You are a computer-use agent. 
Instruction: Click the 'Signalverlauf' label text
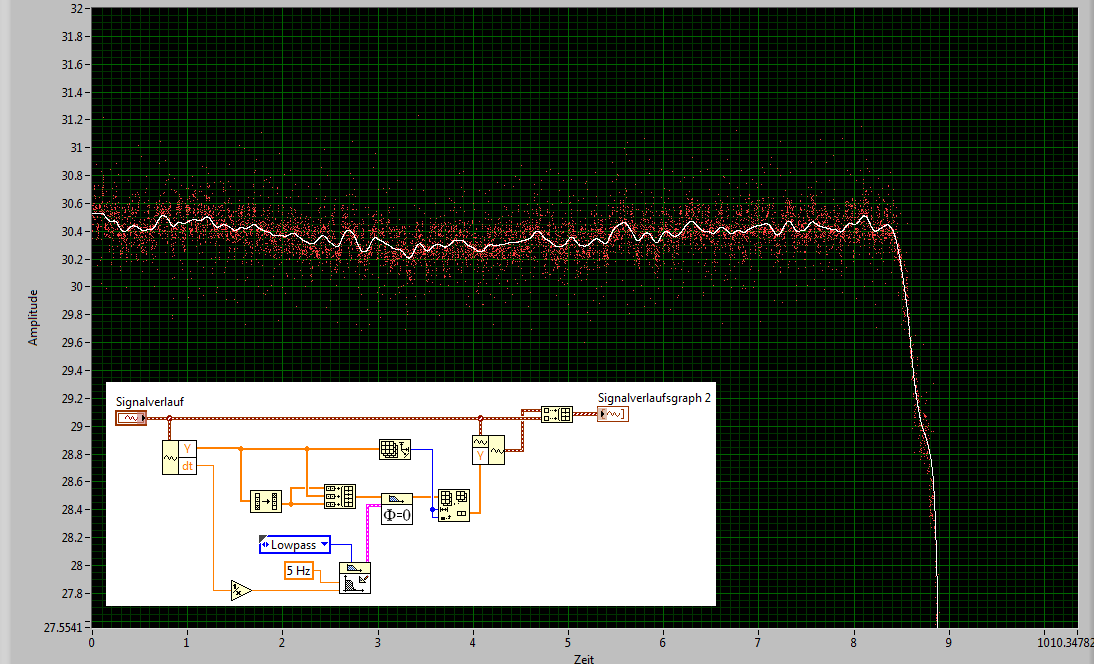coord(150,402)
